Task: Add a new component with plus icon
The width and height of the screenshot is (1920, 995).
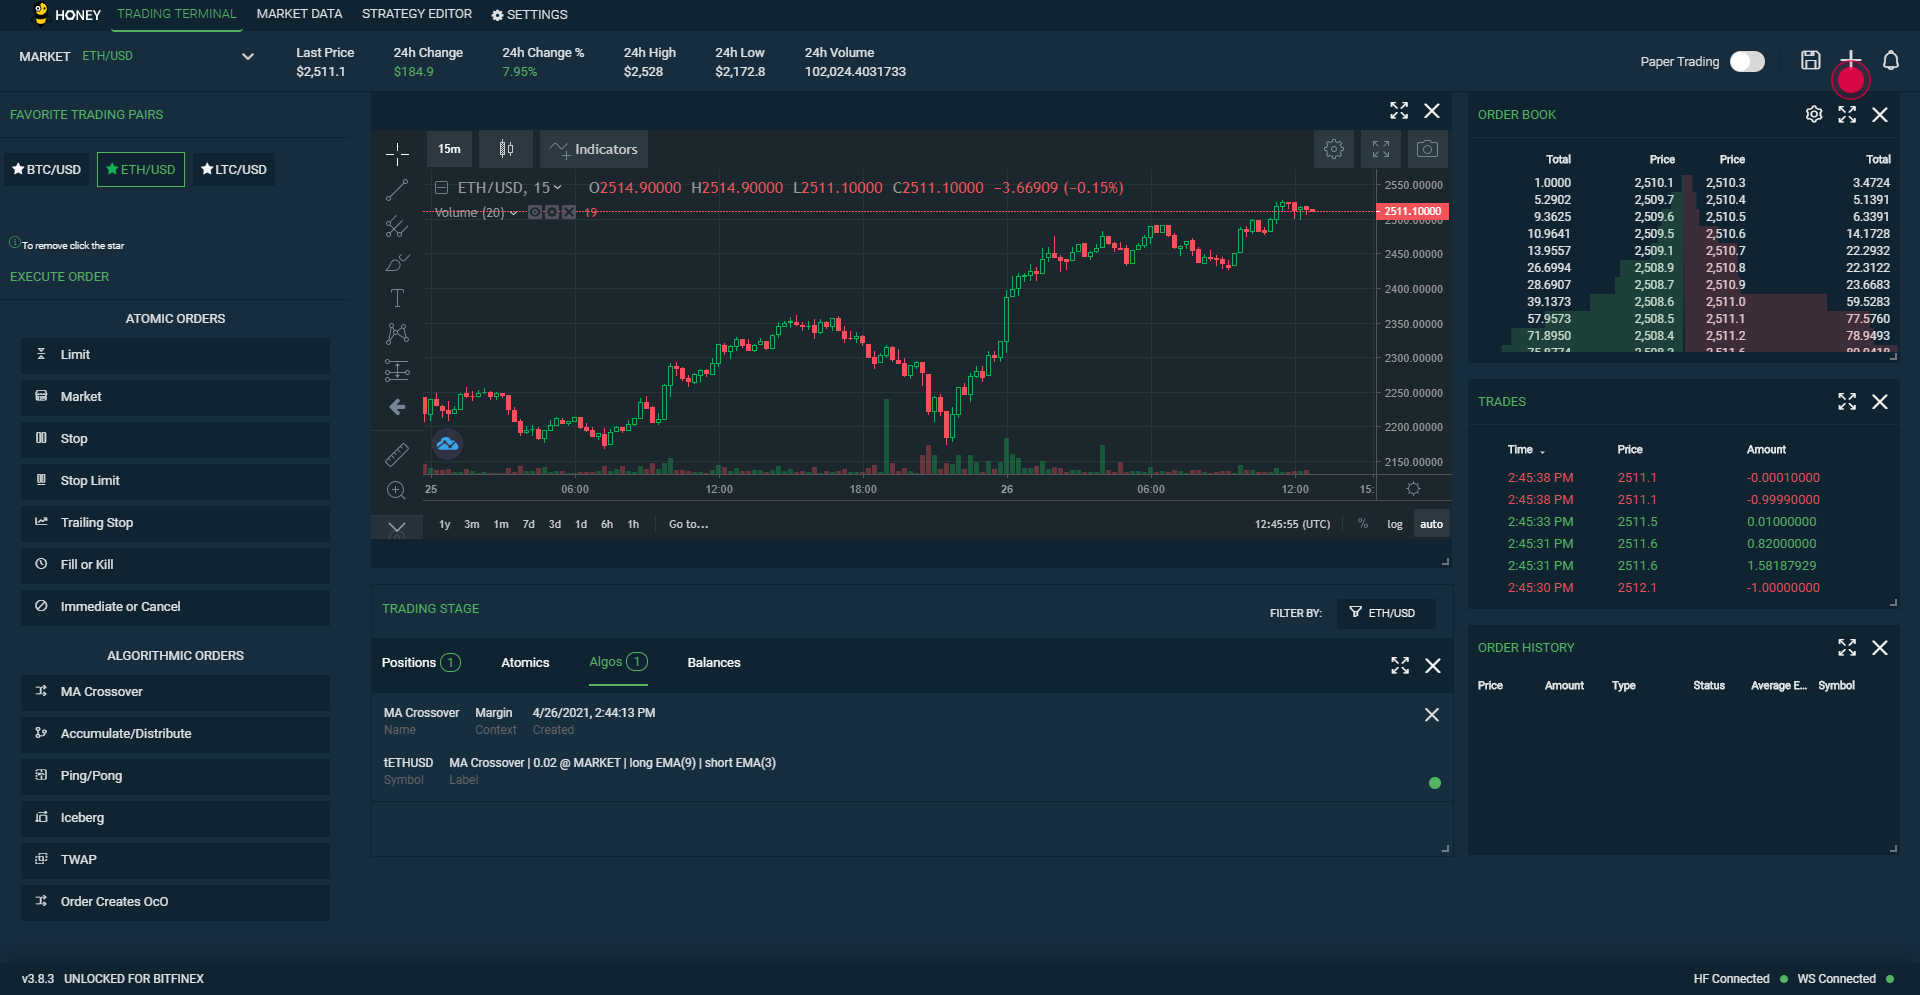Action: click(1851, 60)
